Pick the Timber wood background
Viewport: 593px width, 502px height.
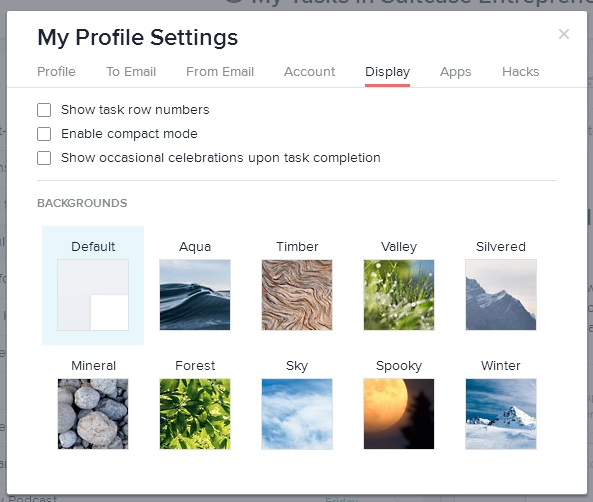pos(297,295)
